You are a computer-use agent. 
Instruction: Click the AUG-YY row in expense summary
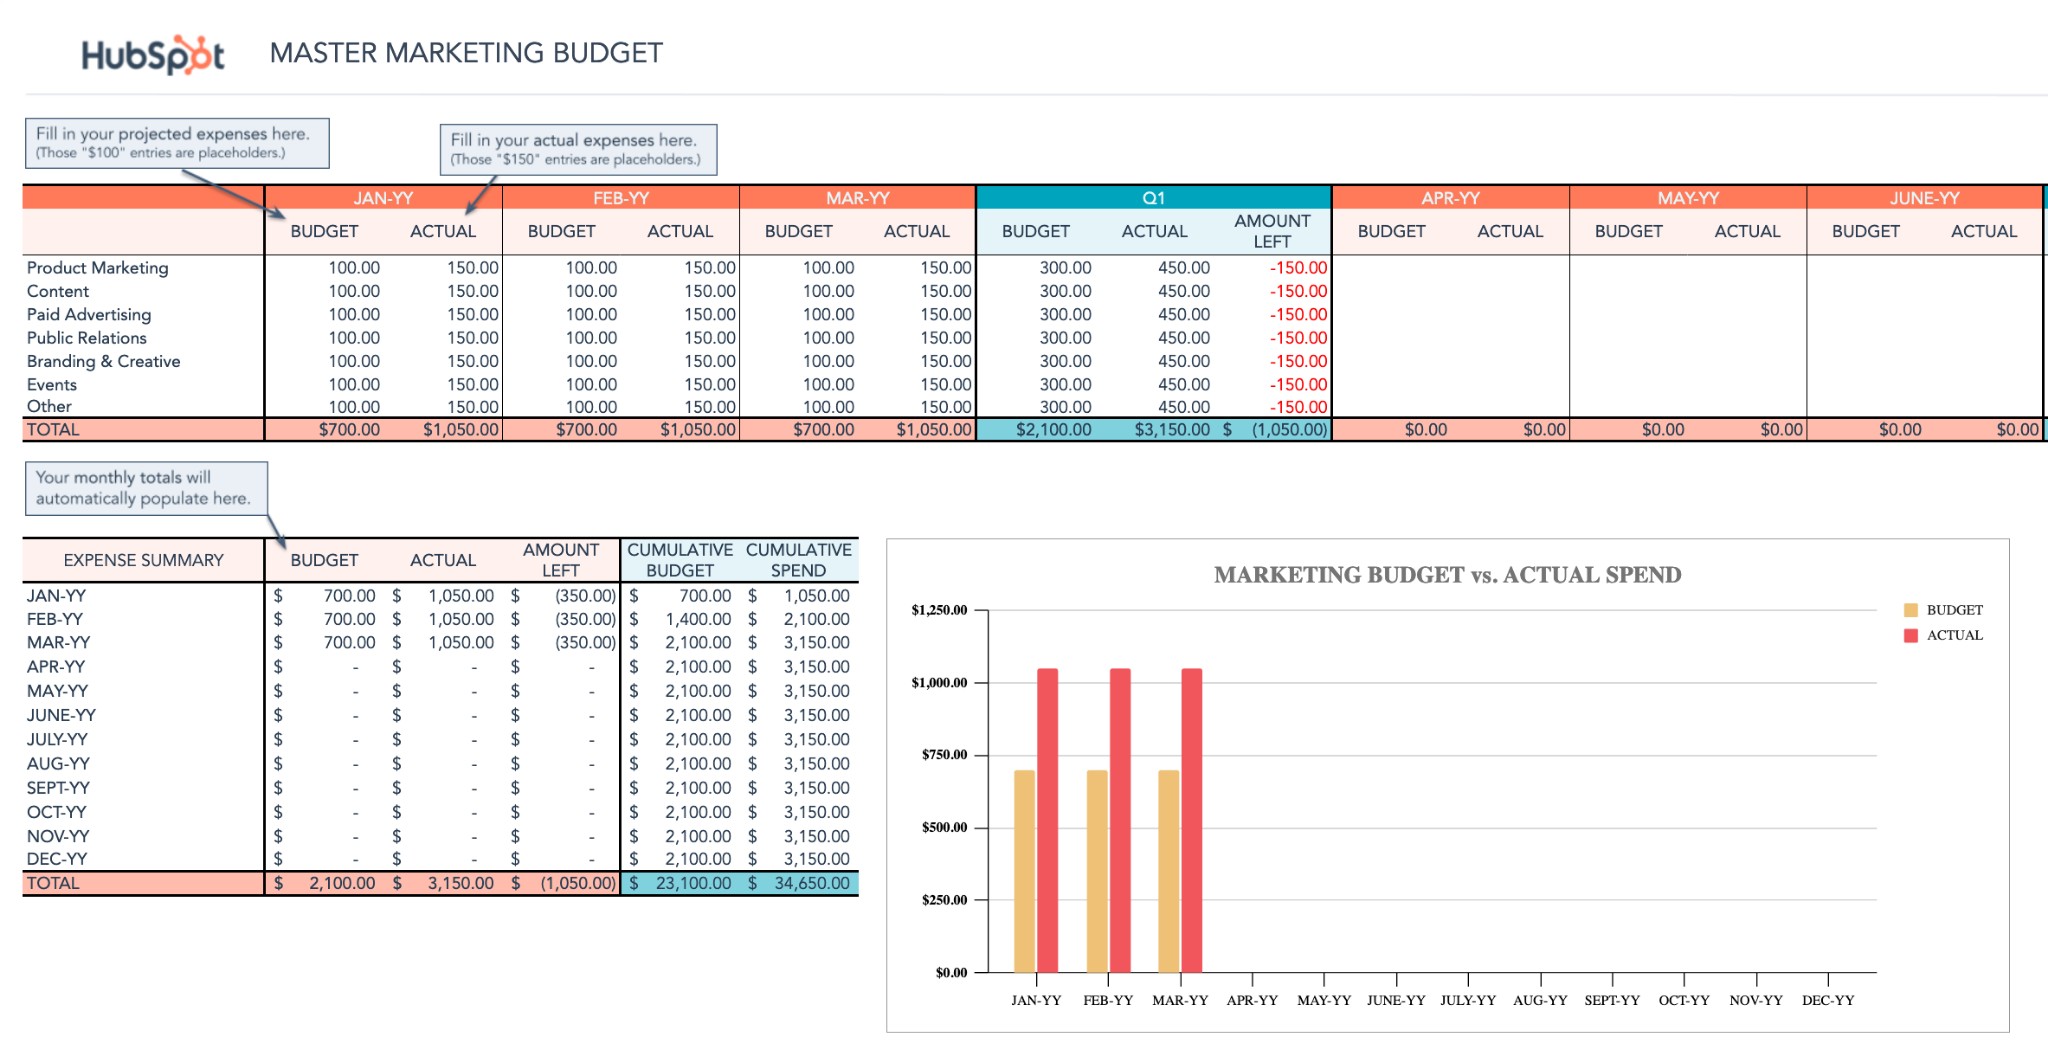click(440, 764)
